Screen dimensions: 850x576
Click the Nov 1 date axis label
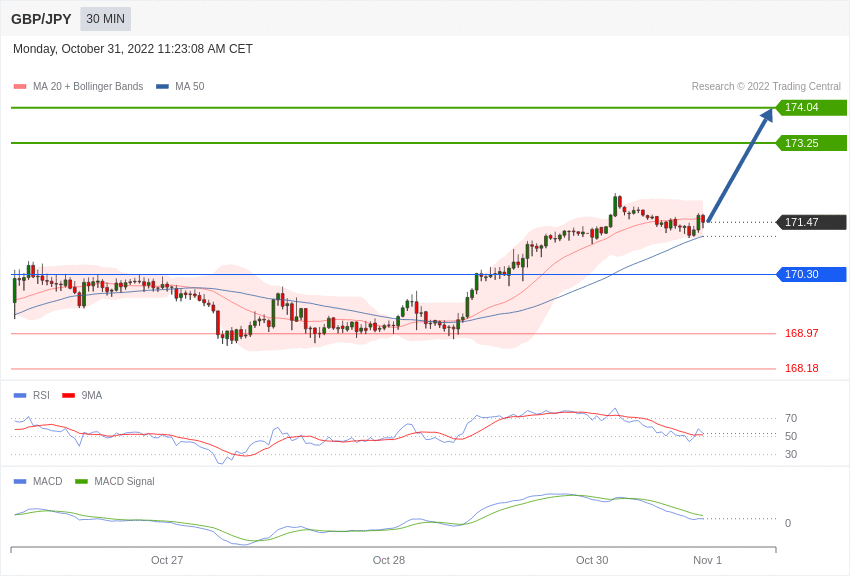tap(707, 560)
